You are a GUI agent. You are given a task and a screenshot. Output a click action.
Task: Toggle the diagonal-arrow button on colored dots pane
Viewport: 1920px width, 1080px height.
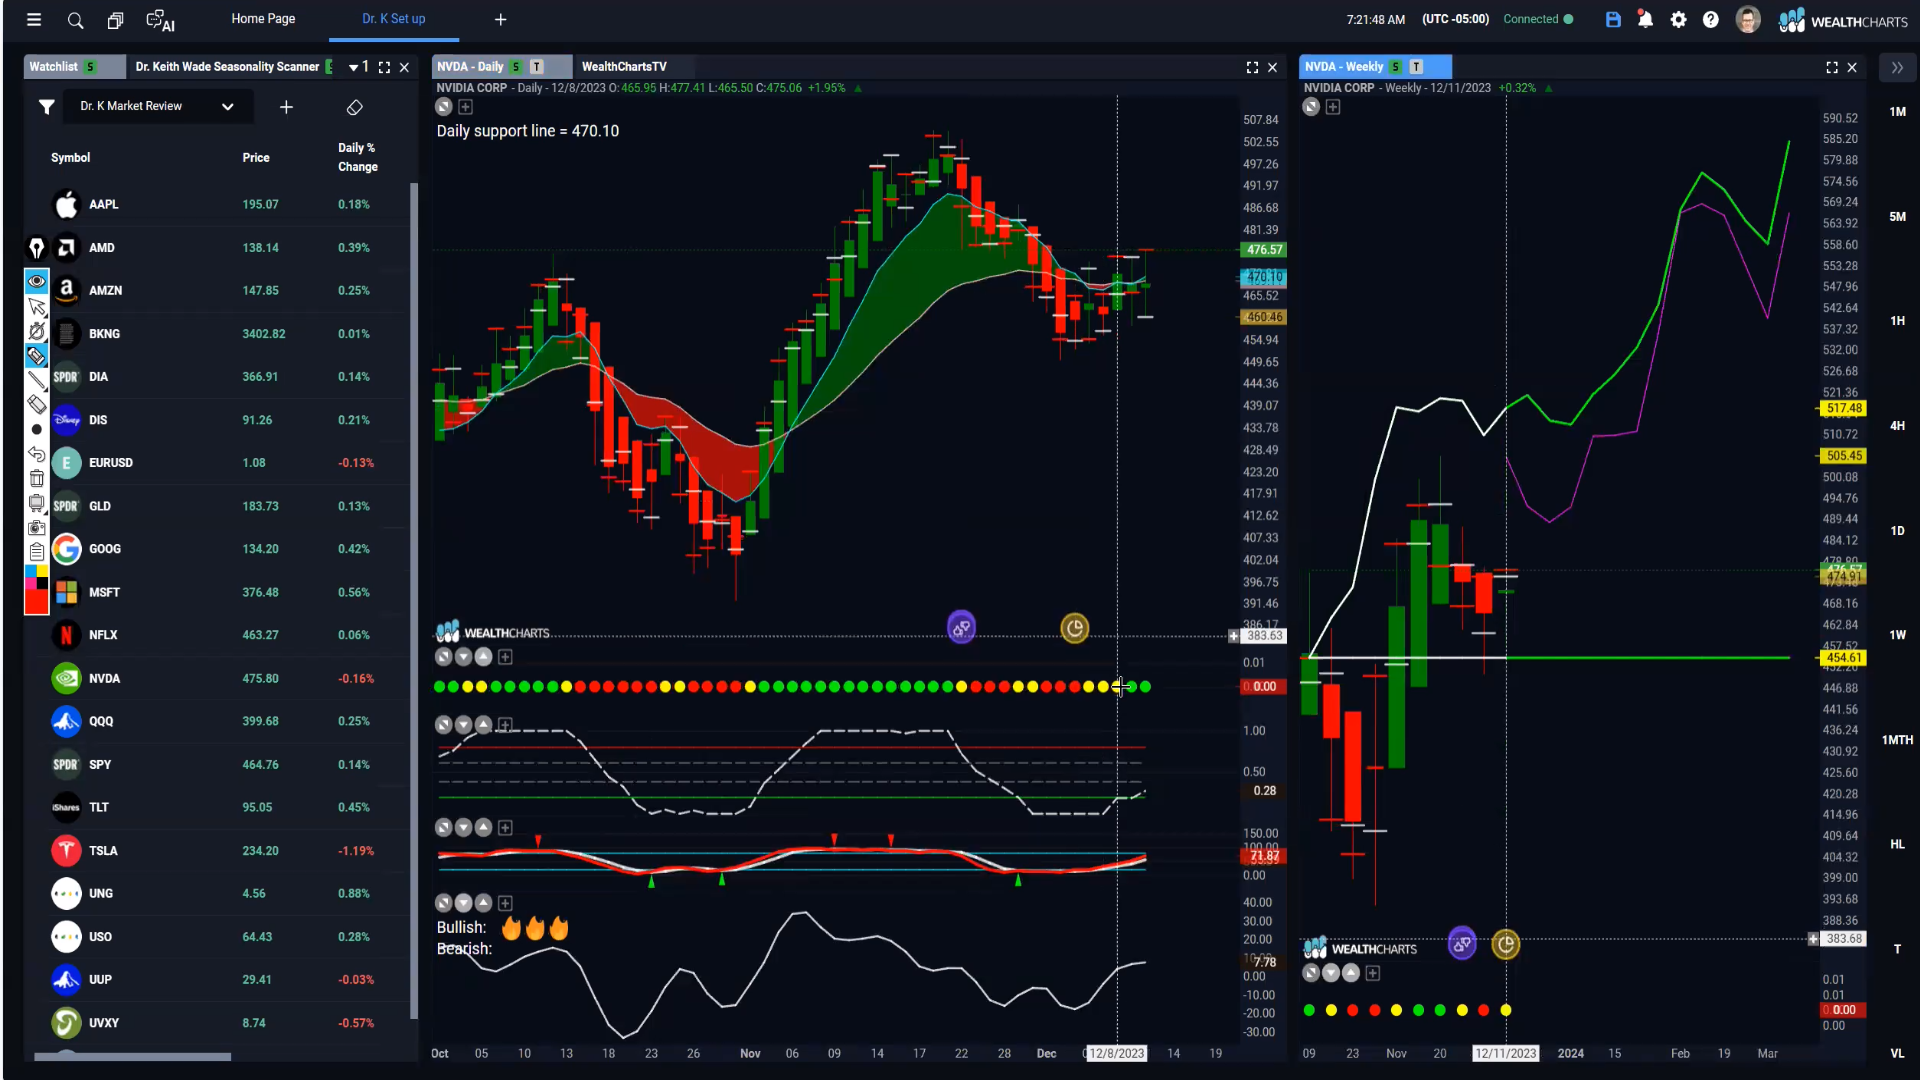coord(444,657)
